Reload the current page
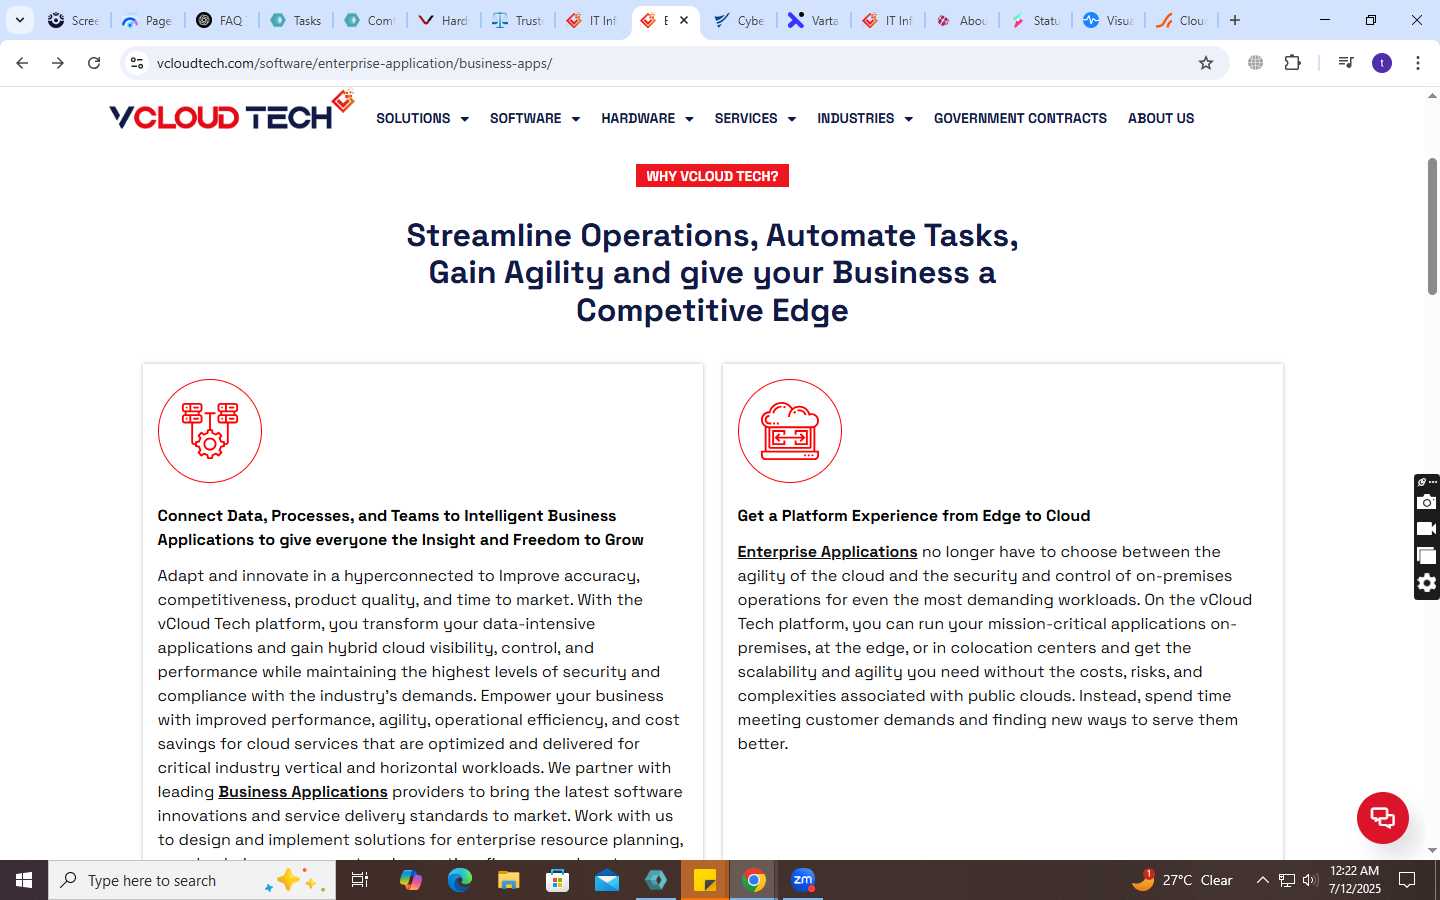Image resolution: width=1440 pixels, height=900 pixels. [x=94, y=63]
